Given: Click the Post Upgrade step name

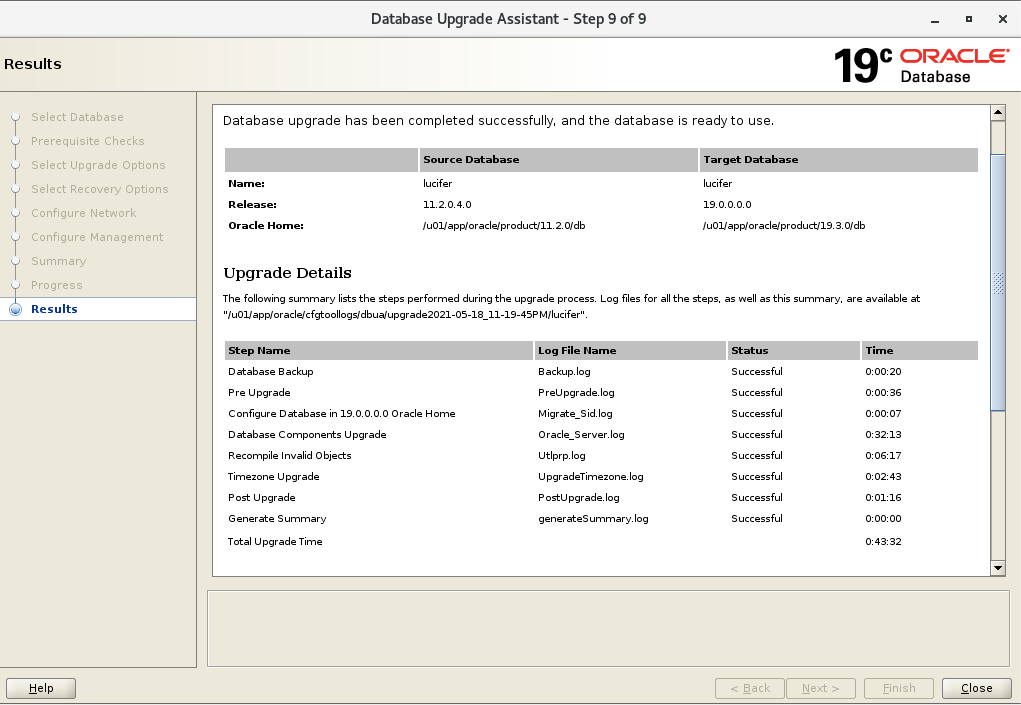Looking at the screenshot, I should [262, 497].
